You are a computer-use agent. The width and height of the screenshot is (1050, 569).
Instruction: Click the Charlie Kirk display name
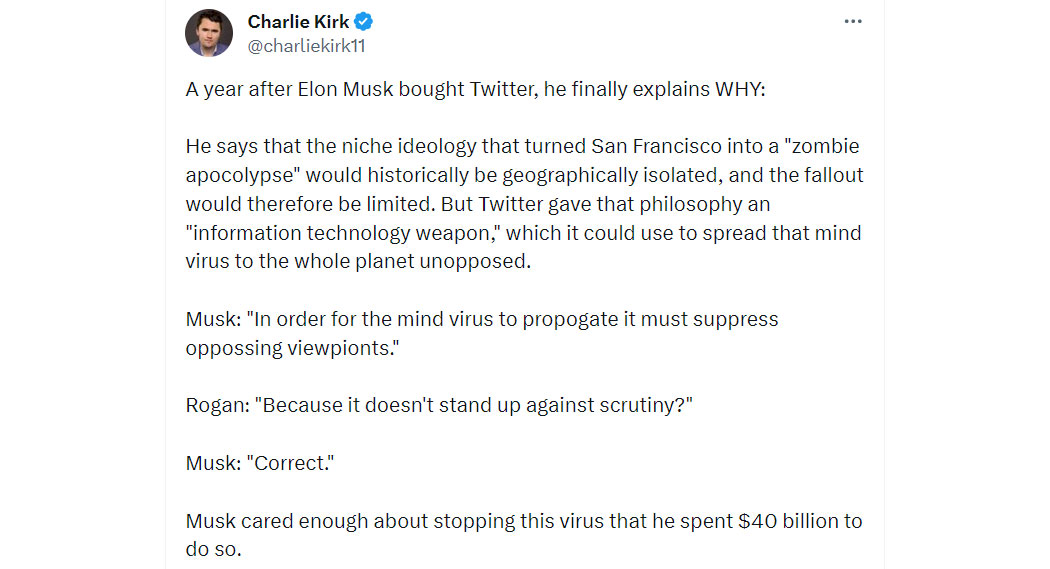tap(298, 22)
